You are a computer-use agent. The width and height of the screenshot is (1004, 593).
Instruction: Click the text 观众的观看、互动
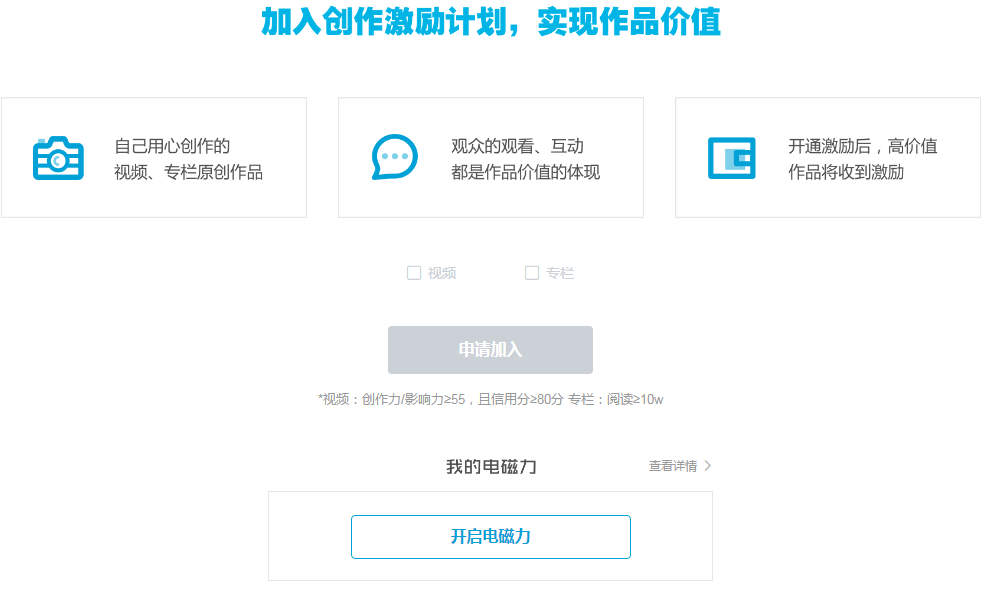tap(517, 146)
